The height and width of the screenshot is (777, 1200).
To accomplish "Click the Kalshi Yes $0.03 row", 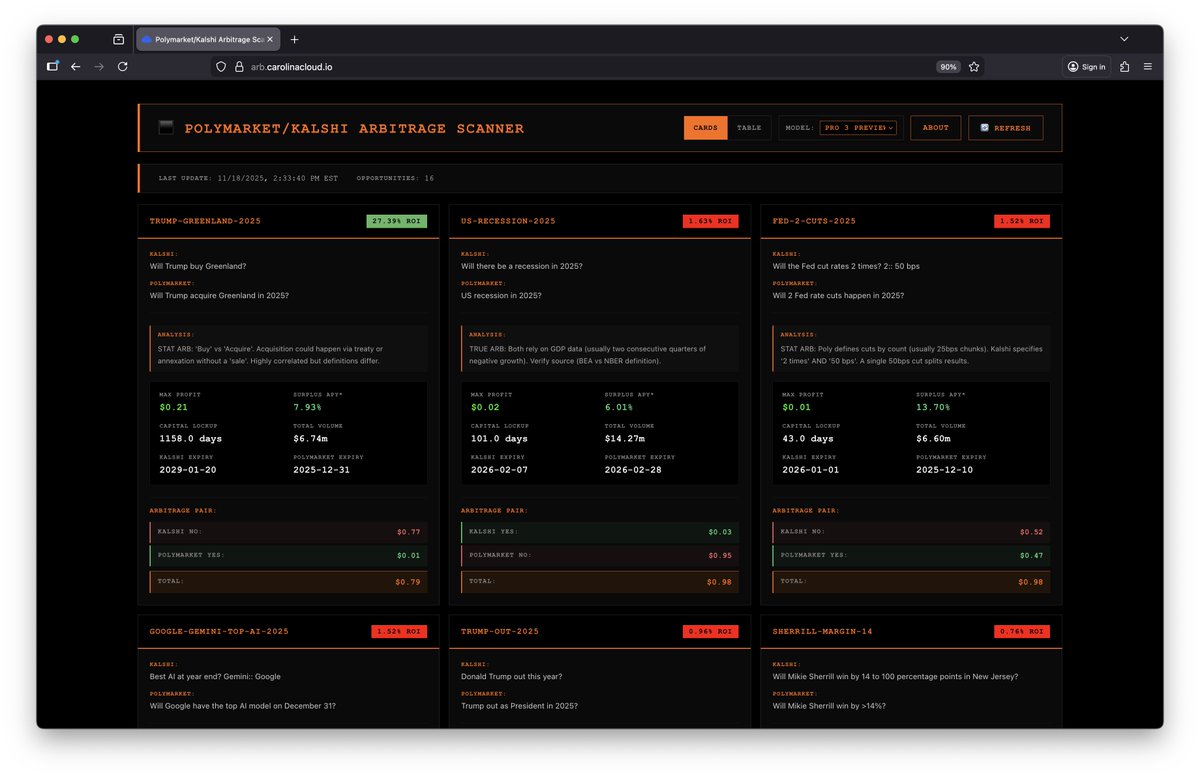I will pyautogui.click(x=600, y=532).
